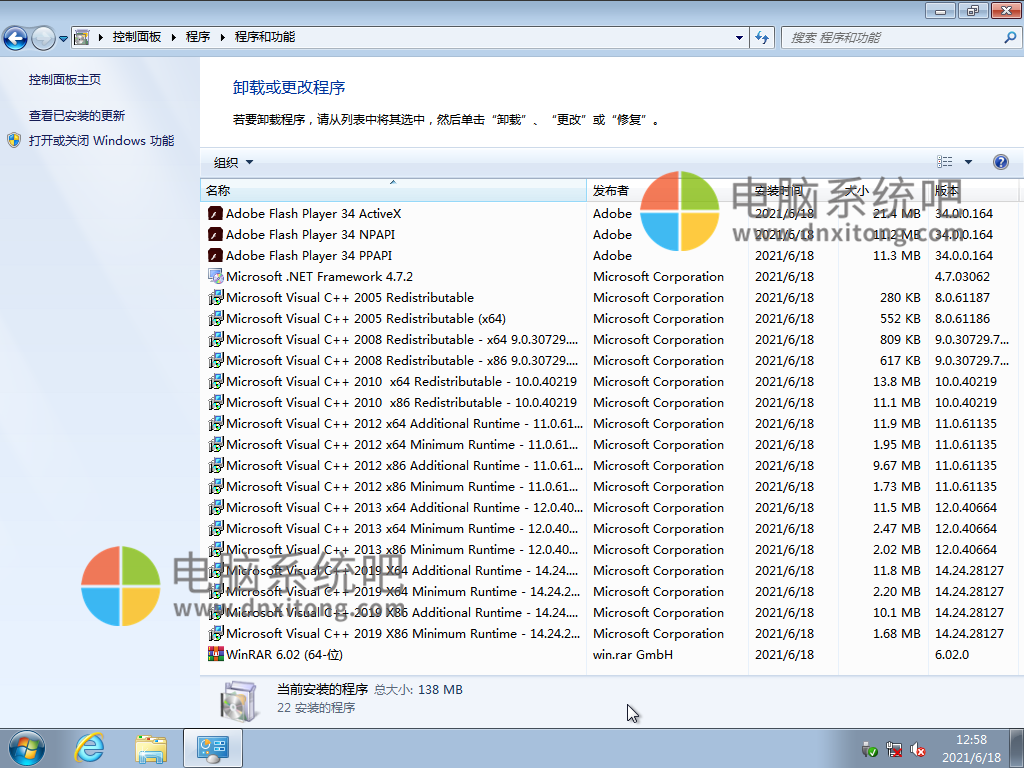Sort the list by the 发布者 column
Screen dimensions: 1024x768
click(667, 191)
